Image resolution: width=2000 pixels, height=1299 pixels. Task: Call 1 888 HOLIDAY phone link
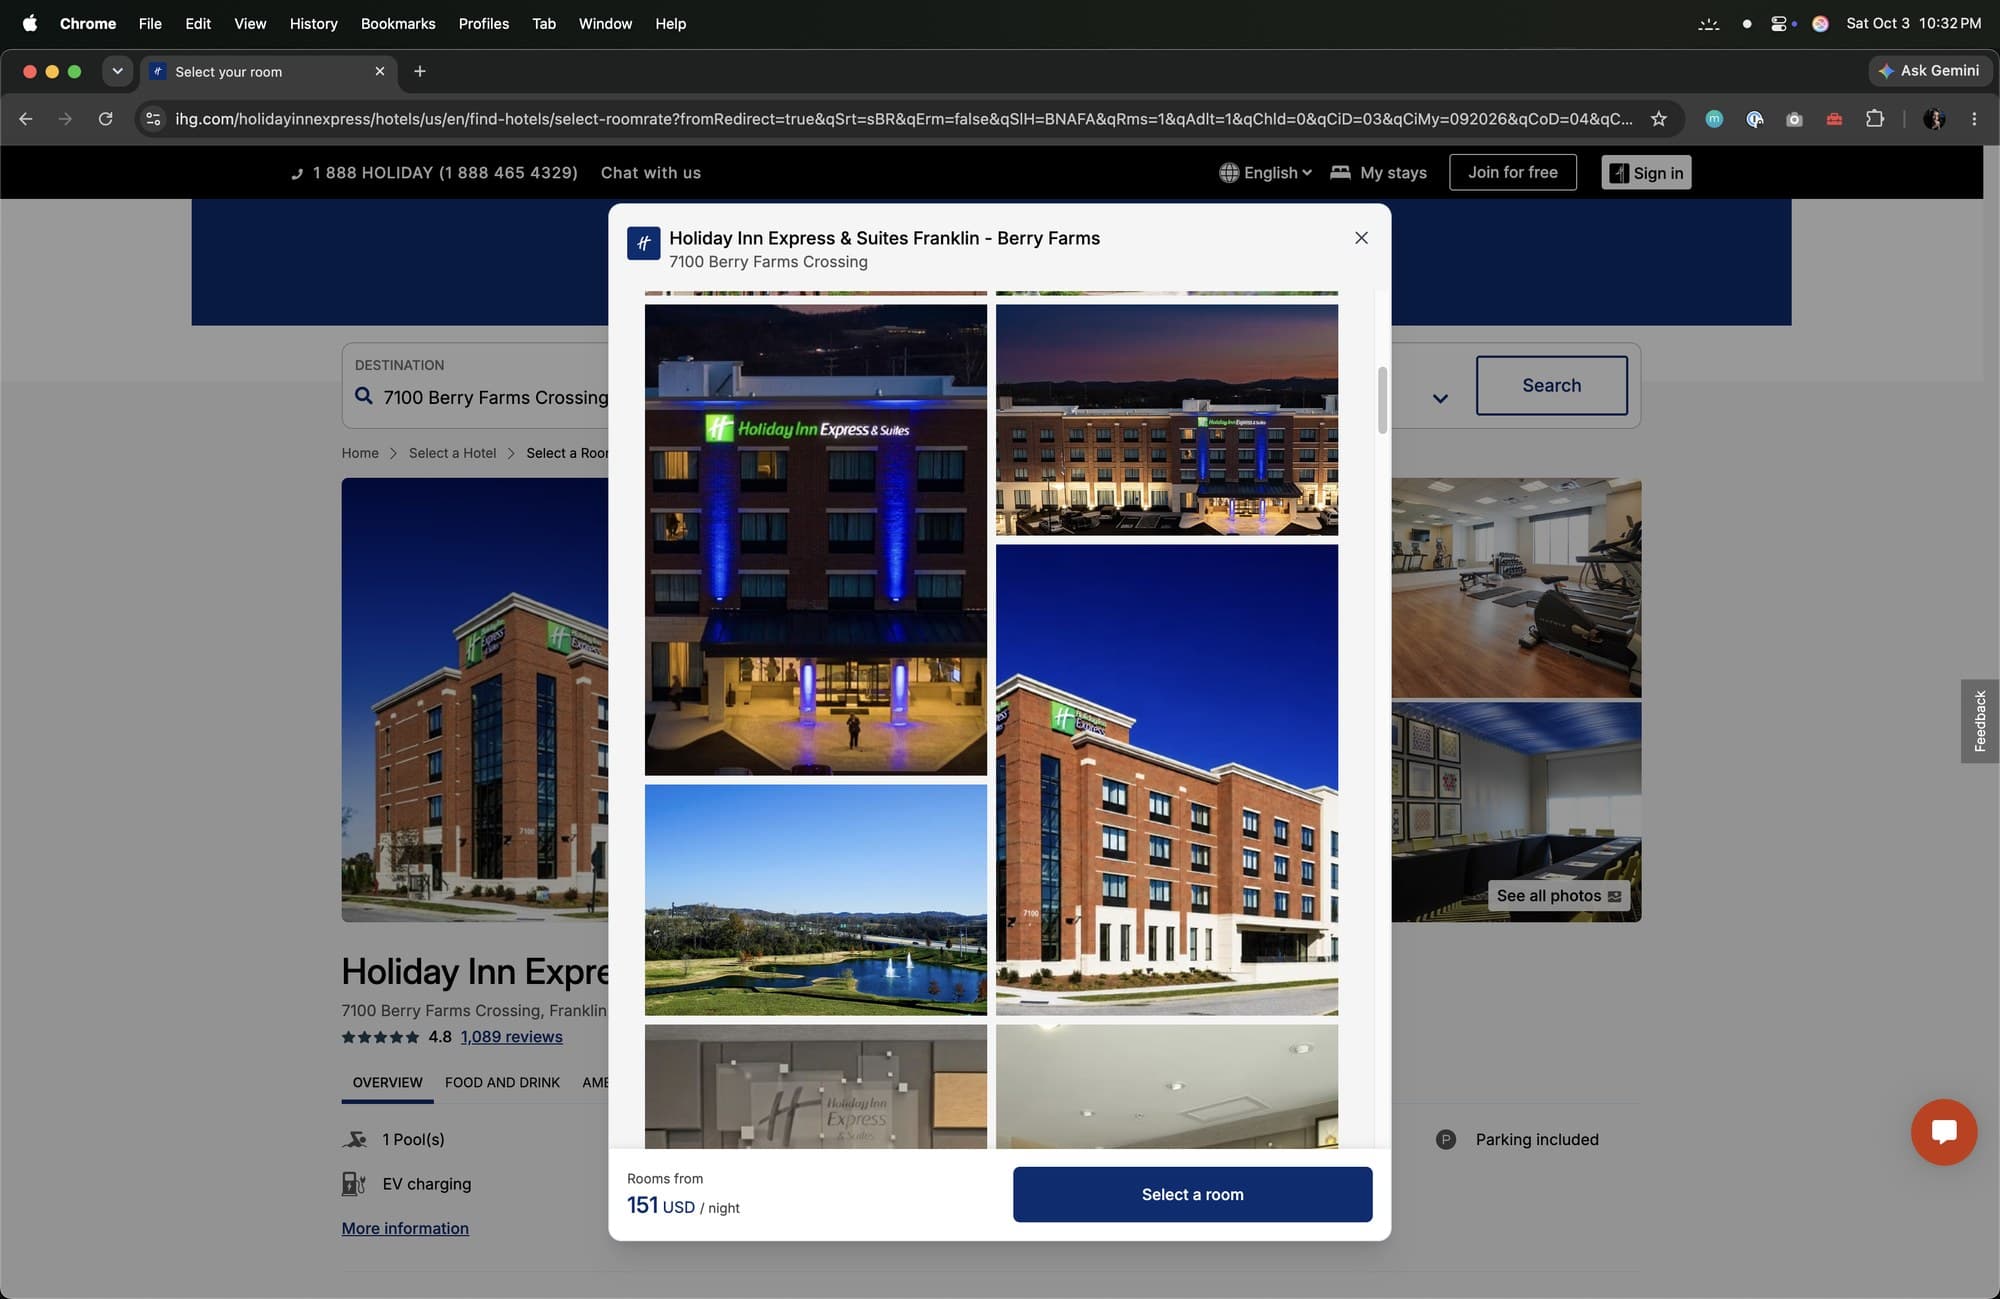pyautogui.click(x=434, y=173)
